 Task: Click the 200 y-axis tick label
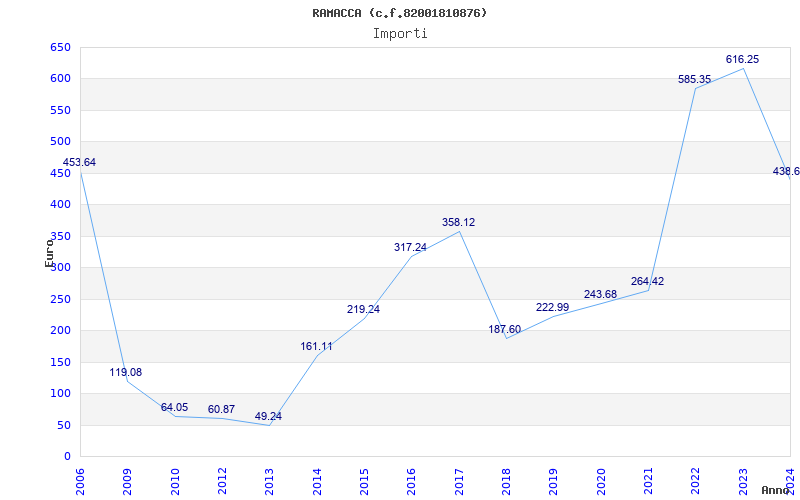point(60,331)
